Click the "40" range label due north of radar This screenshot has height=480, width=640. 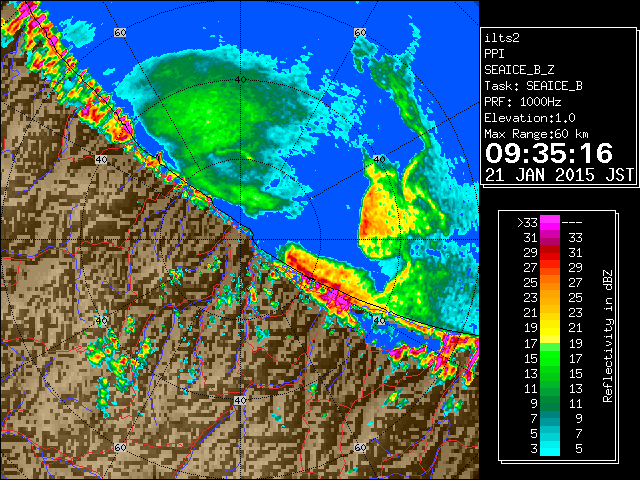point(240,80)
